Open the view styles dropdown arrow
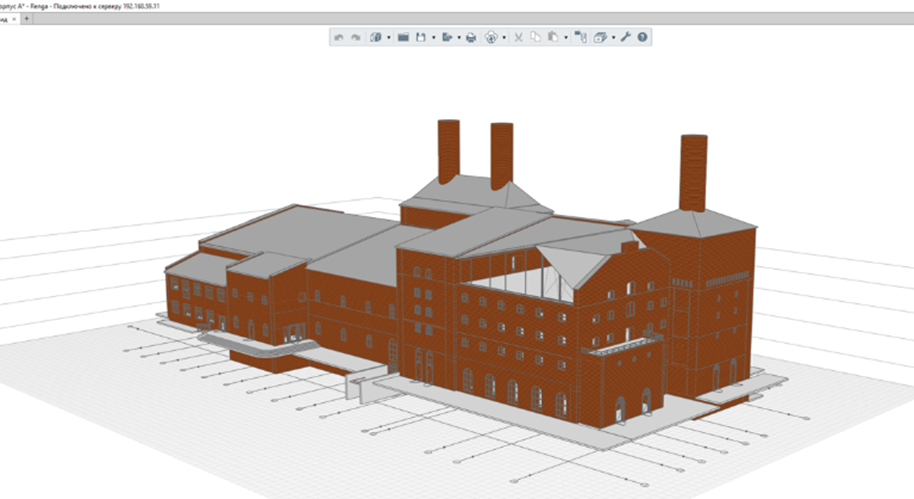914x499 pixels. 613,38
